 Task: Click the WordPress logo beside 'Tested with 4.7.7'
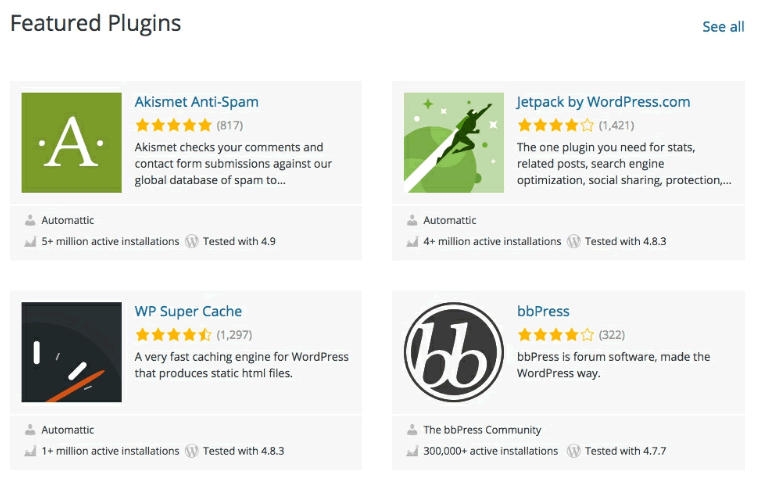click(x=574, y=451)
